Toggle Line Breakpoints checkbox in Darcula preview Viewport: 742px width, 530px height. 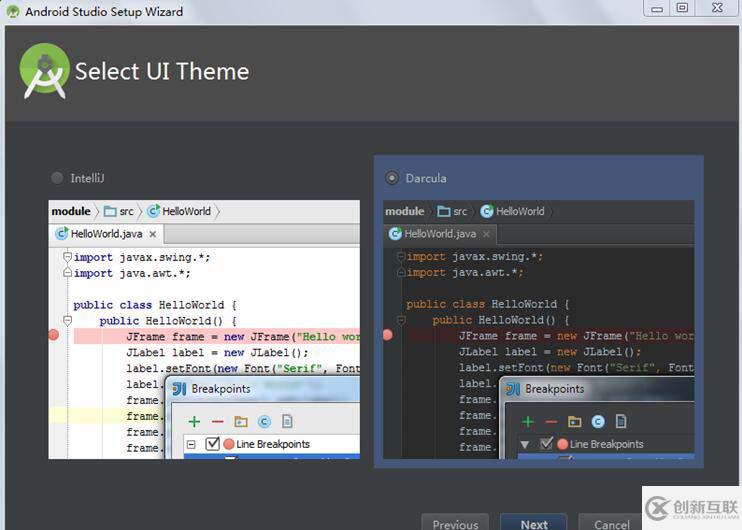click(x=547, y=444)
